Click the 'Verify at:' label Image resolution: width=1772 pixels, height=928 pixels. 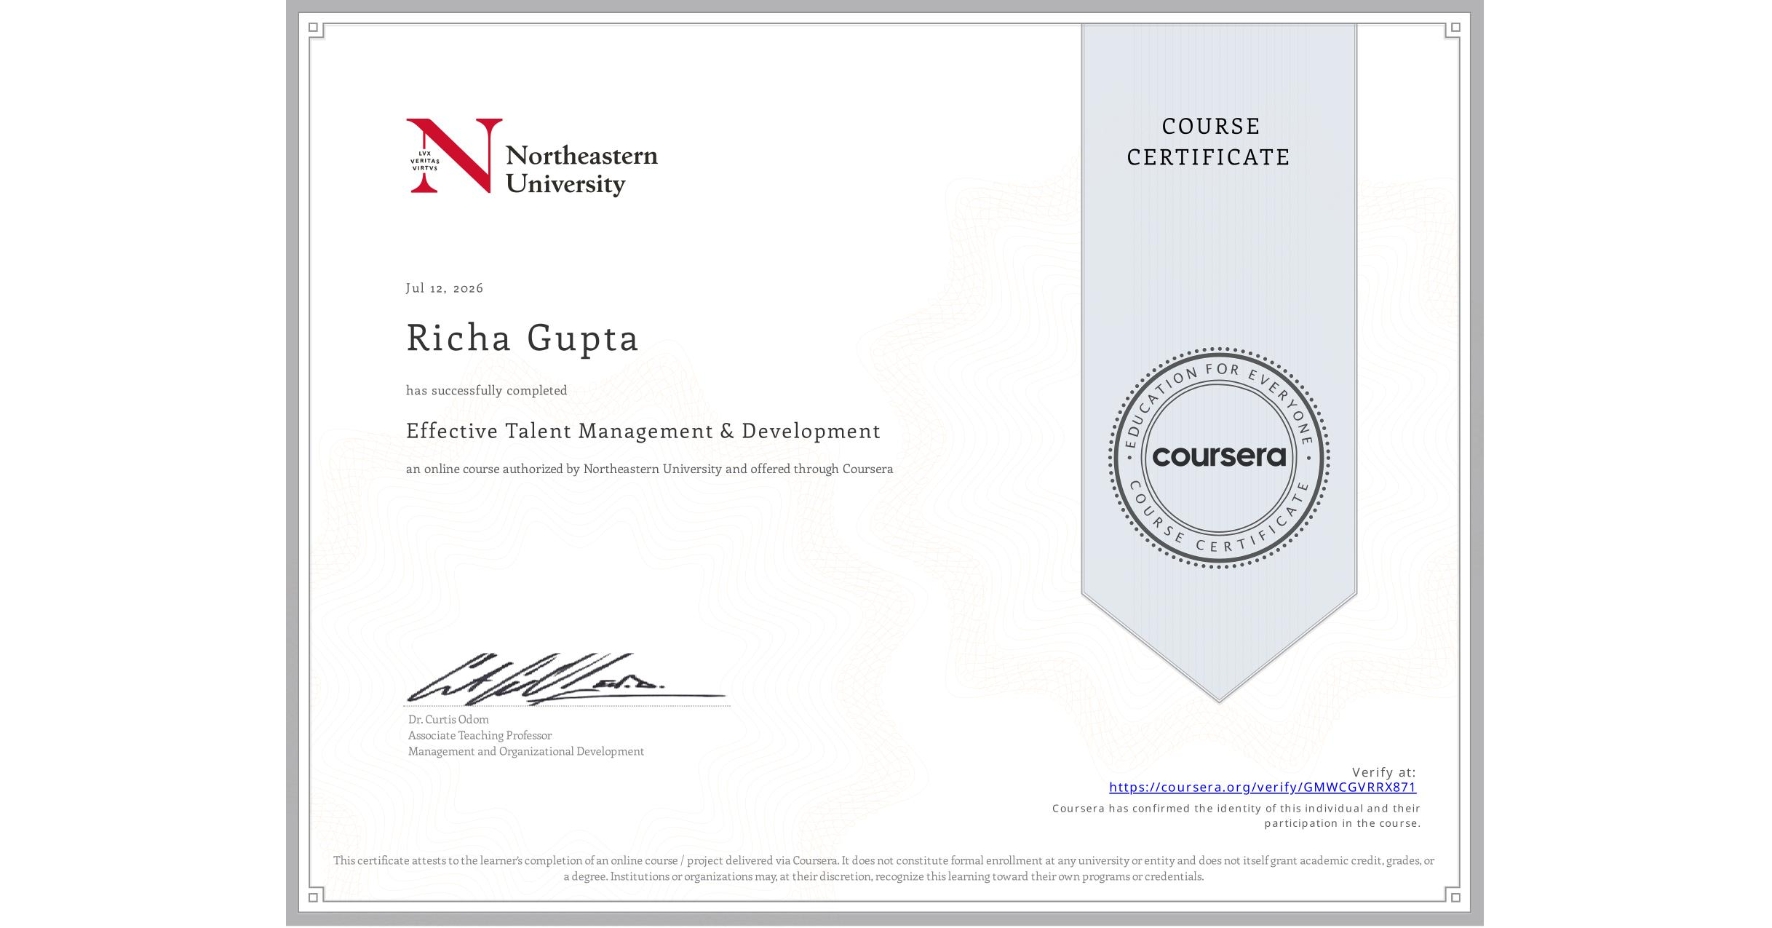(1384, 772)
